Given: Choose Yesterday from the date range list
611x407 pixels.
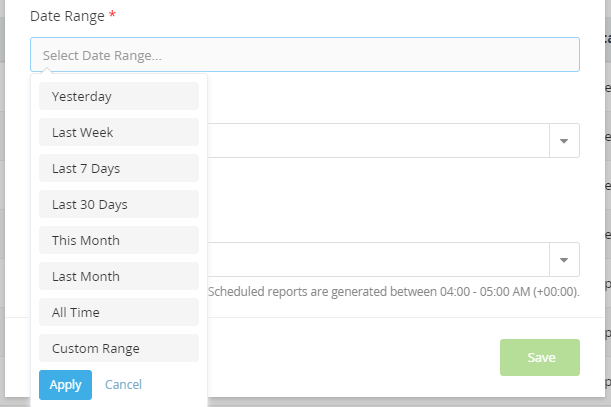Looking at the screenshot, I should click(119, 96).
